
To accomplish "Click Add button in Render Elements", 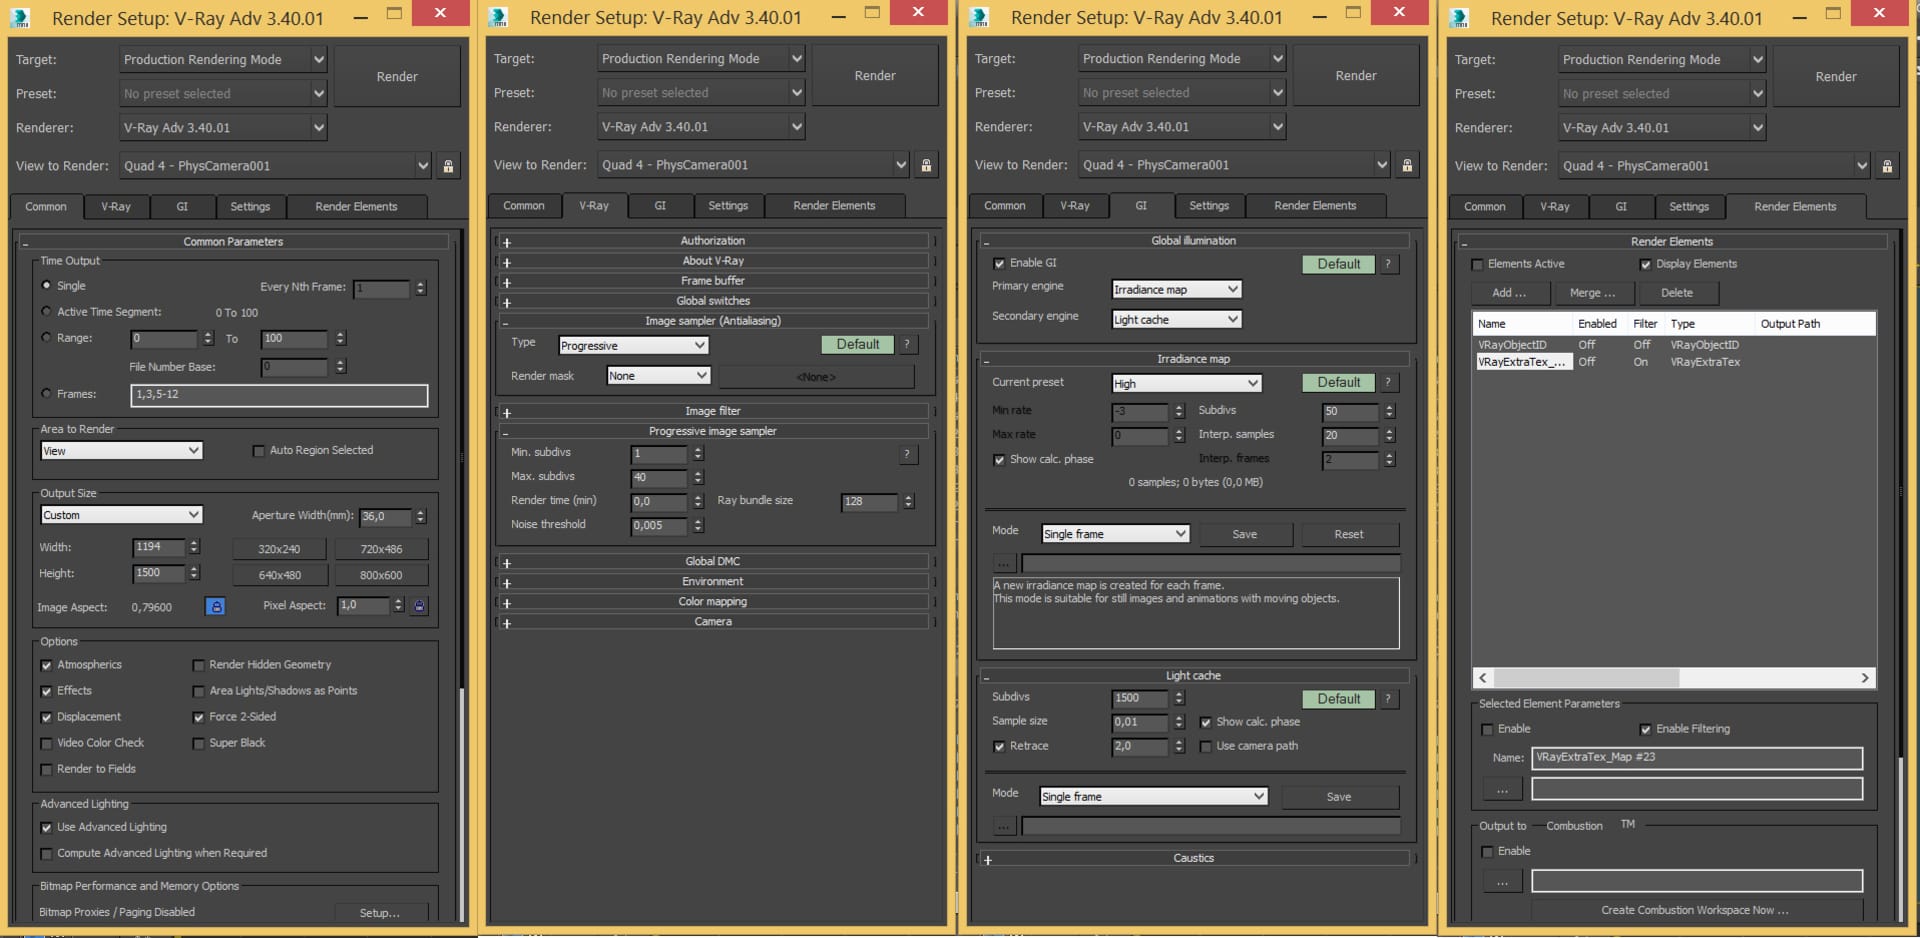I will click(1509, 293).
